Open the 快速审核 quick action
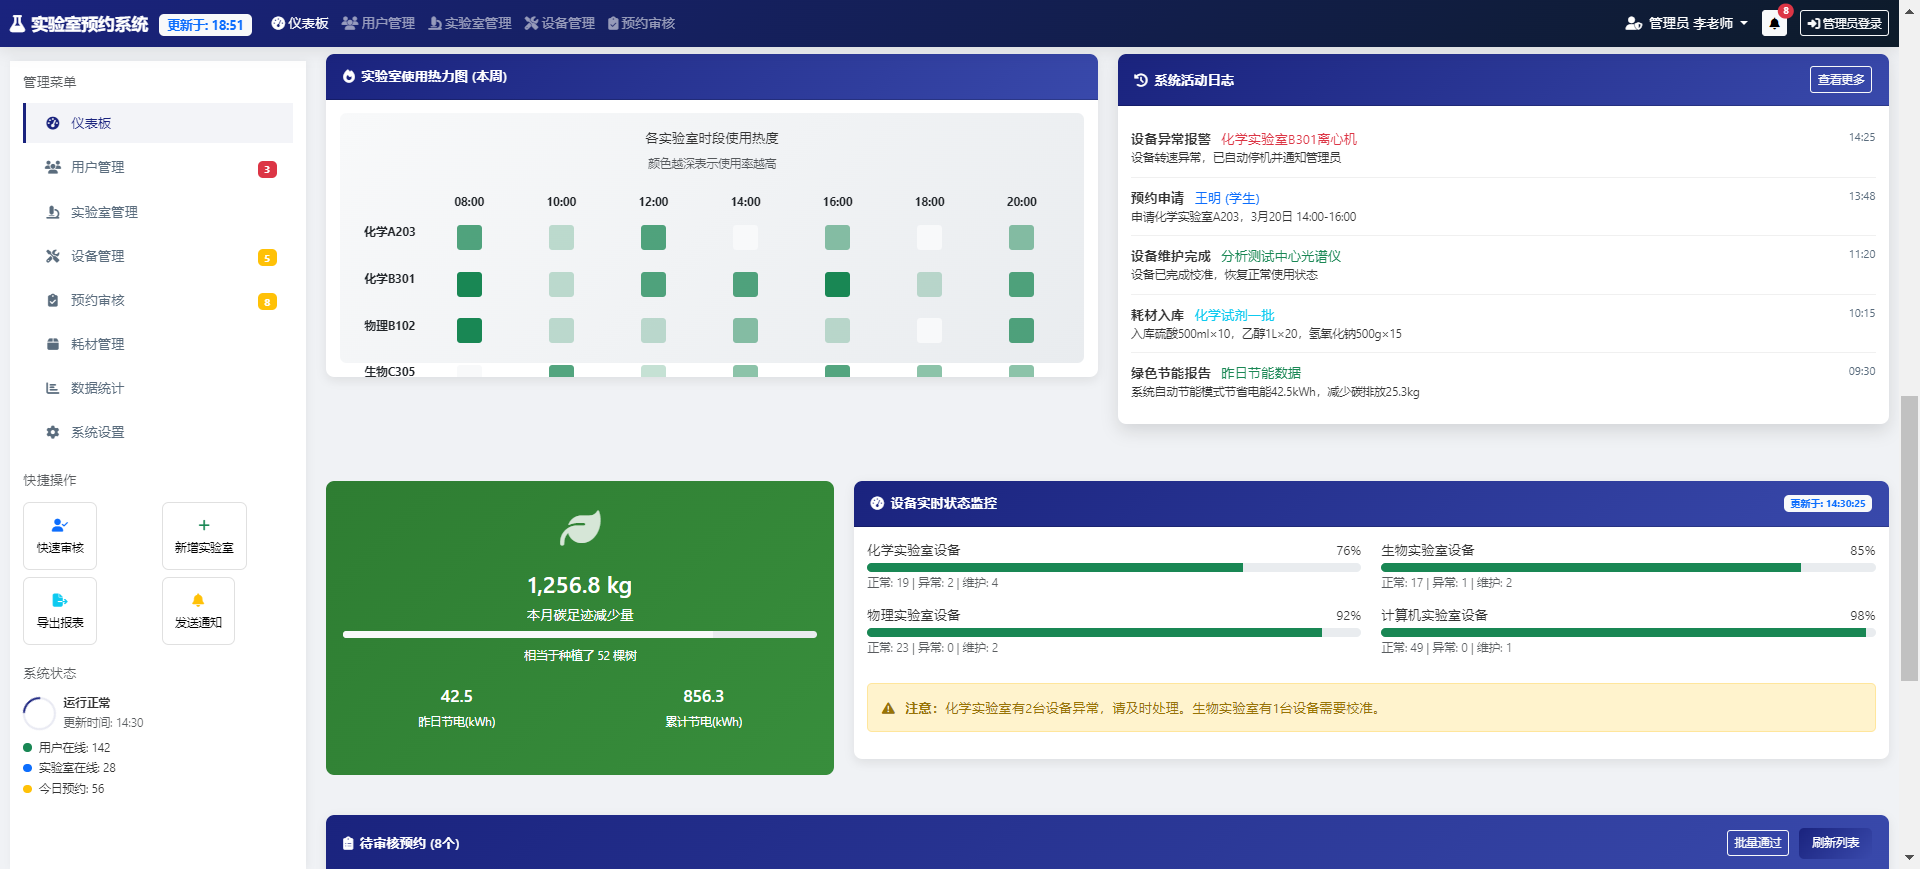This screenshot has width=1920, height=869. pos(60,536)
